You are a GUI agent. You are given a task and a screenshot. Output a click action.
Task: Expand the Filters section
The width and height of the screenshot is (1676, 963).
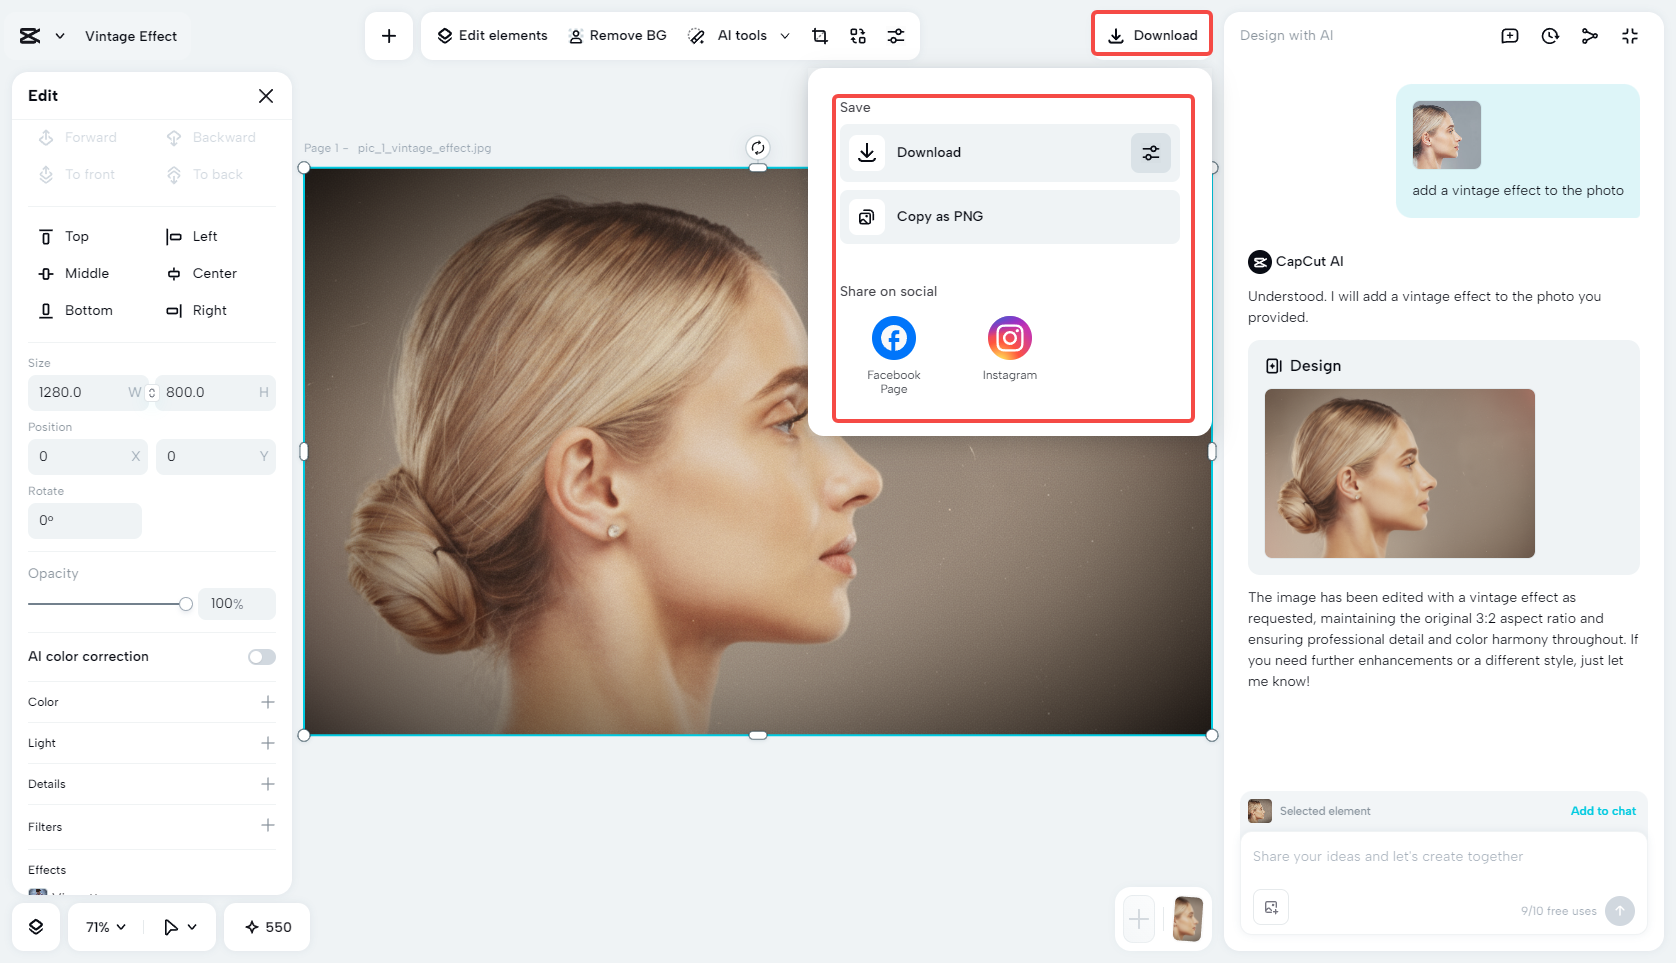pos(268,825)
